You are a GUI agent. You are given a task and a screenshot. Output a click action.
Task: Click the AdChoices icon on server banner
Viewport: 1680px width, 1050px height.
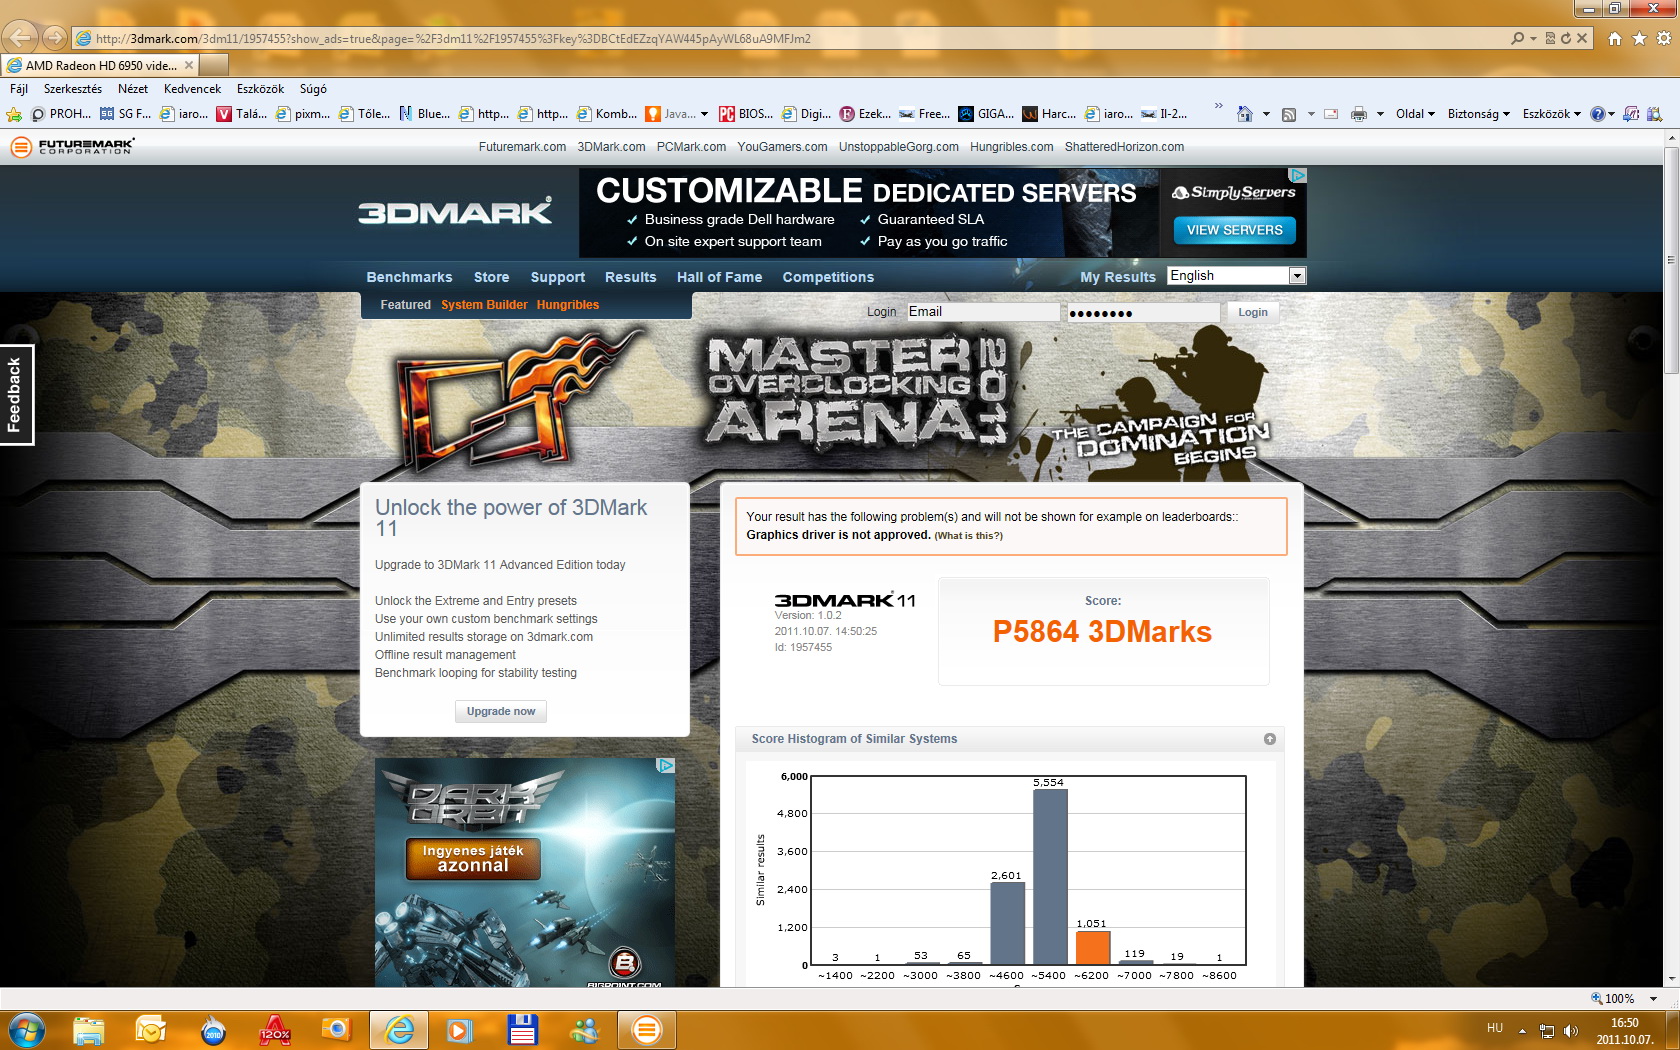1298,175
